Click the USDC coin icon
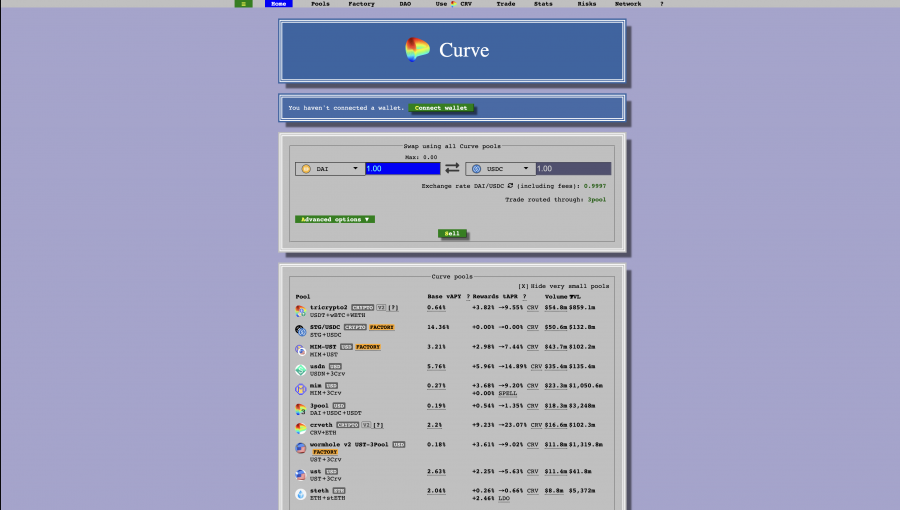This screenshot has height=510, width=900. pos(476,169)
